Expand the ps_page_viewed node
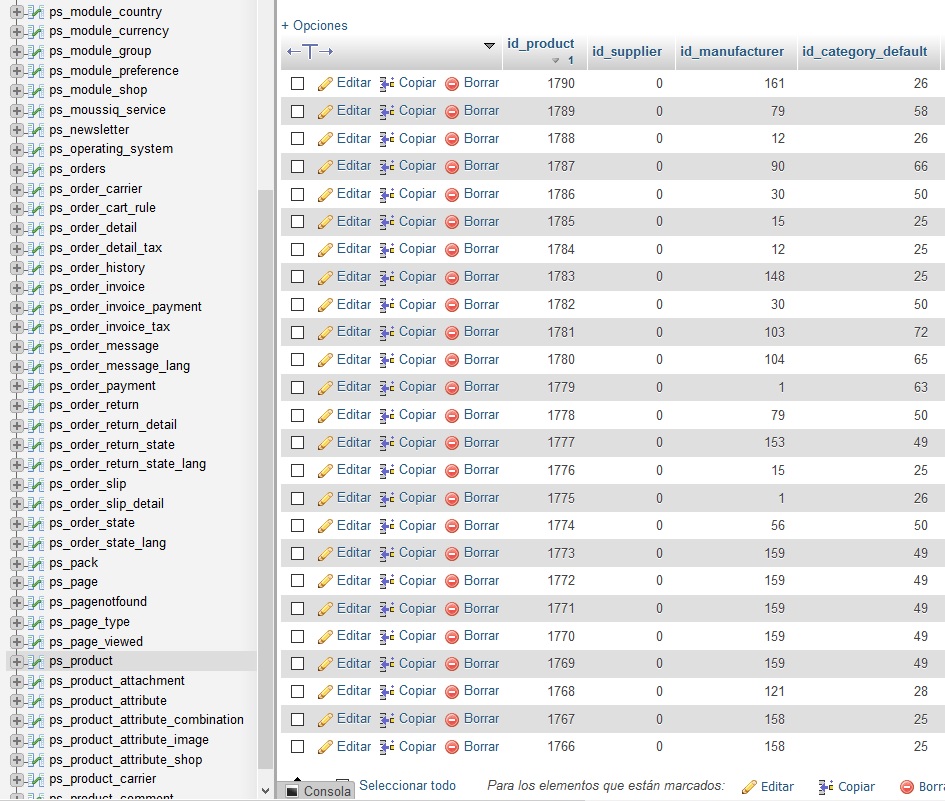The width and height of the screenshot is (945, 801). [17, 642]
